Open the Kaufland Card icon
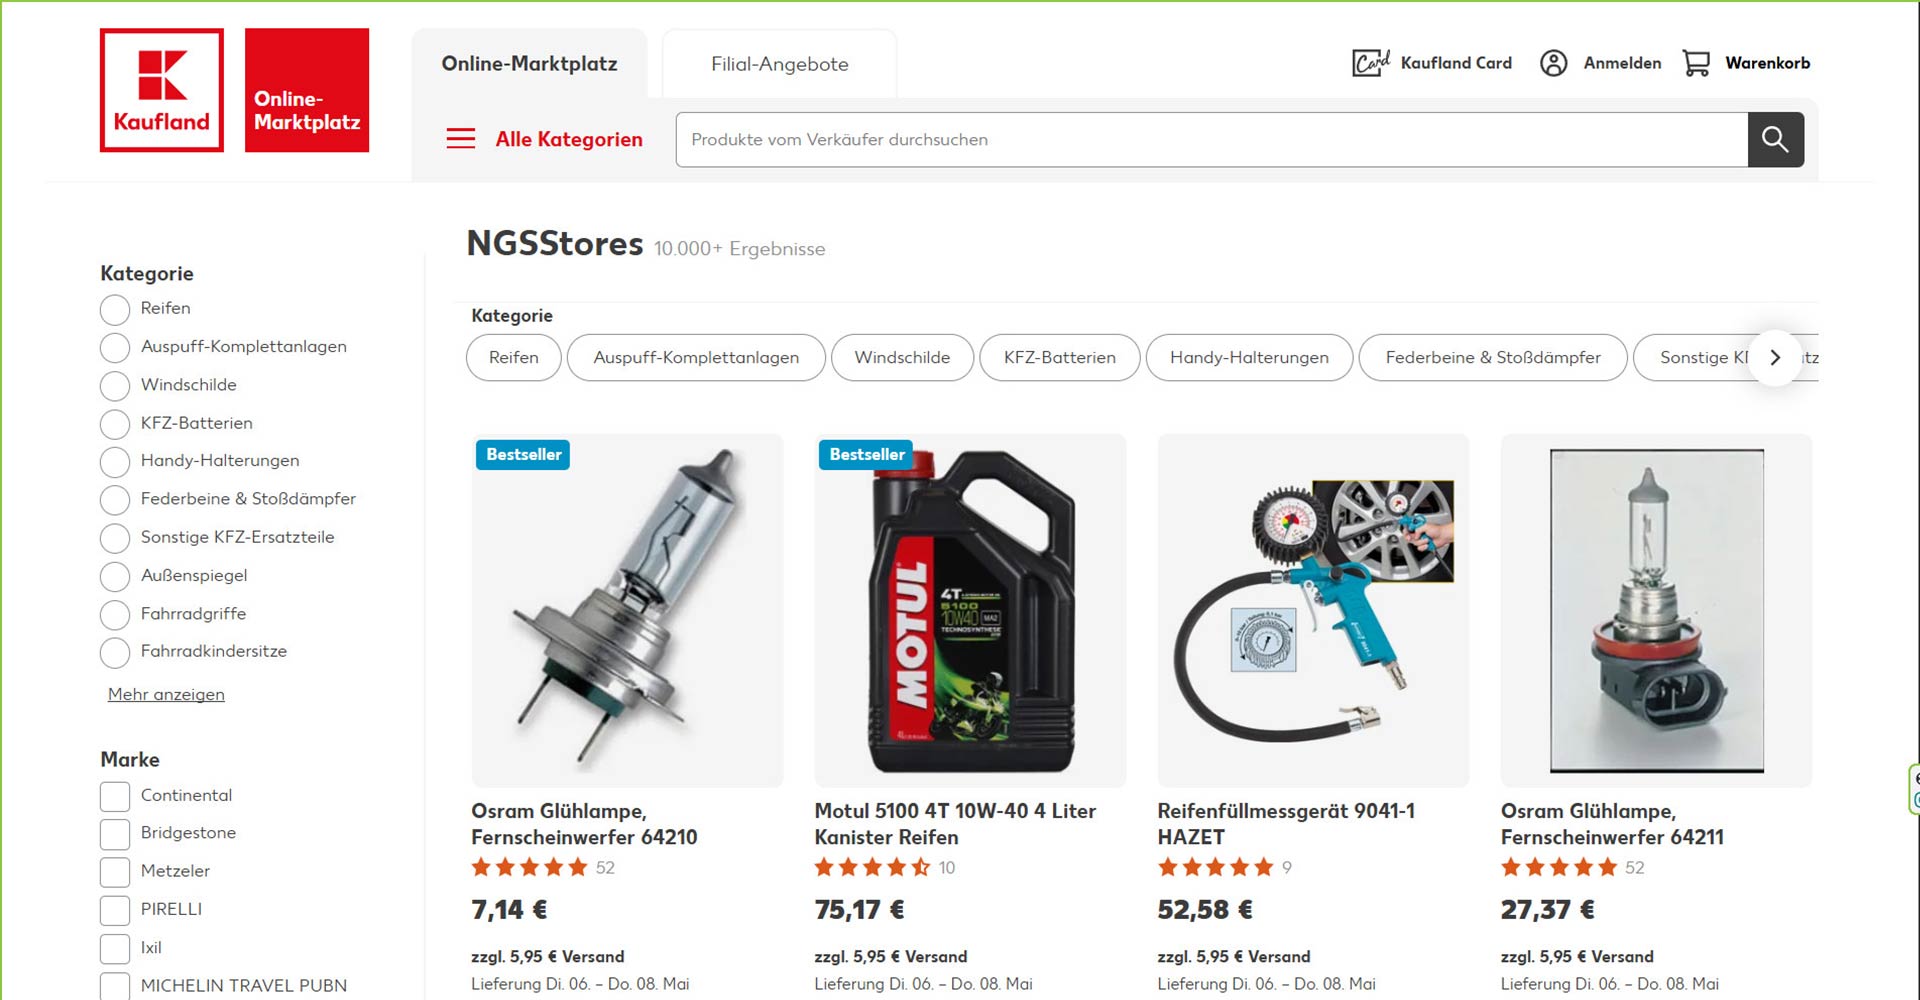The width and height of the screenshot is (1920, 1000). click(x=1370, y=63)
